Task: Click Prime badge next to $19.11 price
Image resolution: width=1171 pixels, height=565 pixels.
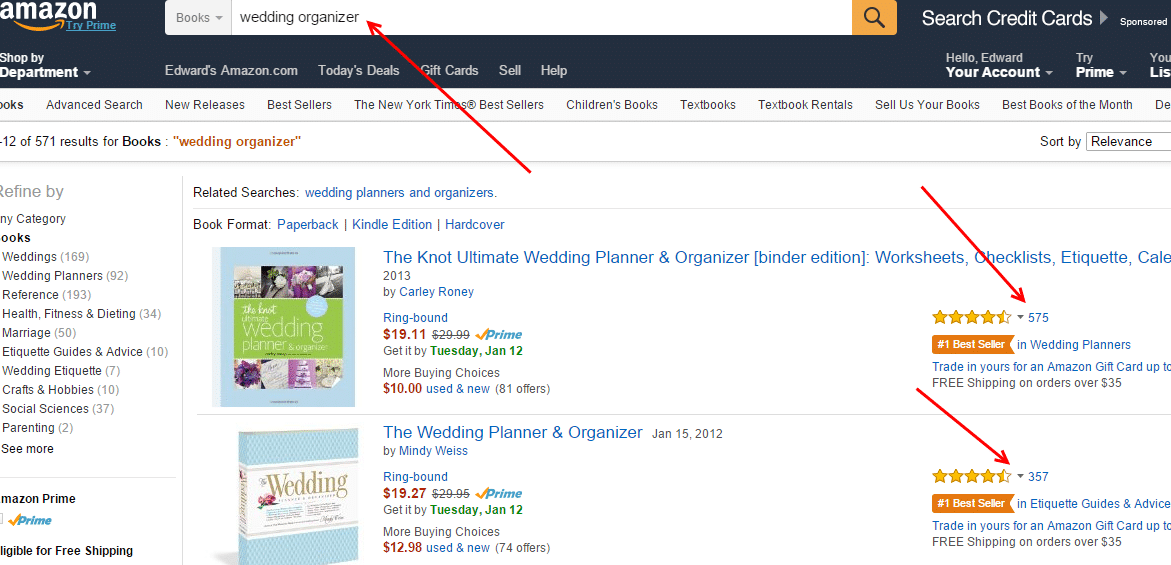Action: [498, 334]
